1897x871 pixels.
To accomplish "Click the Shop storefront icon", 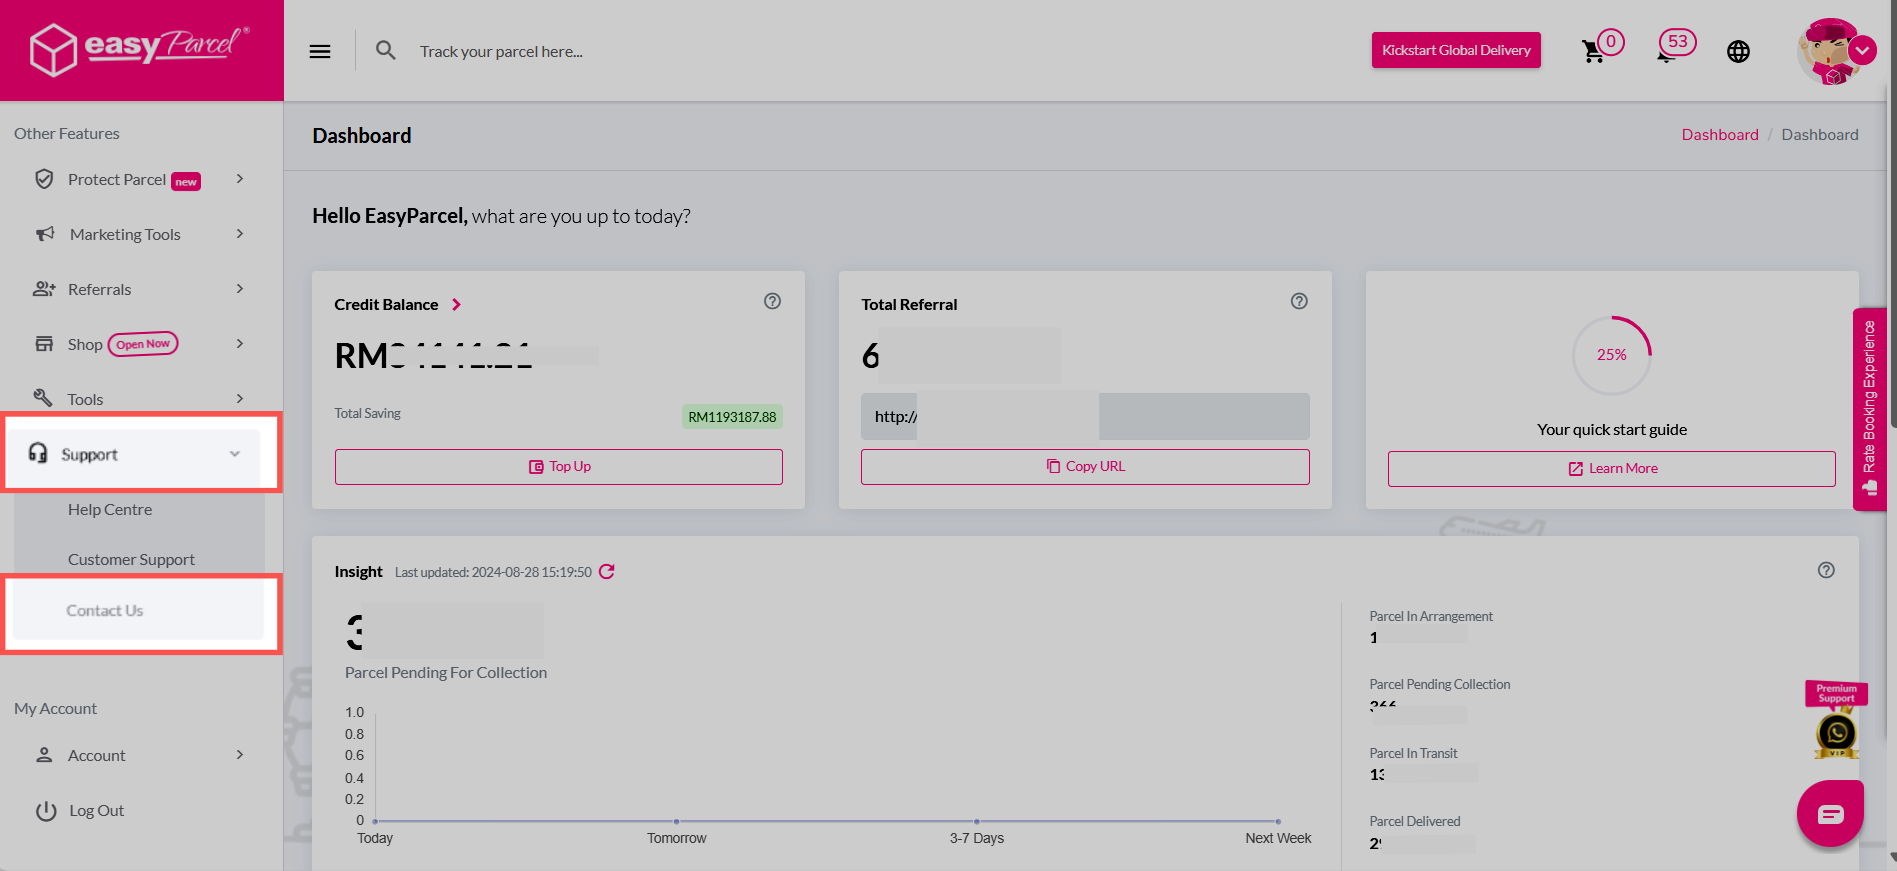I will pos(44,344).
